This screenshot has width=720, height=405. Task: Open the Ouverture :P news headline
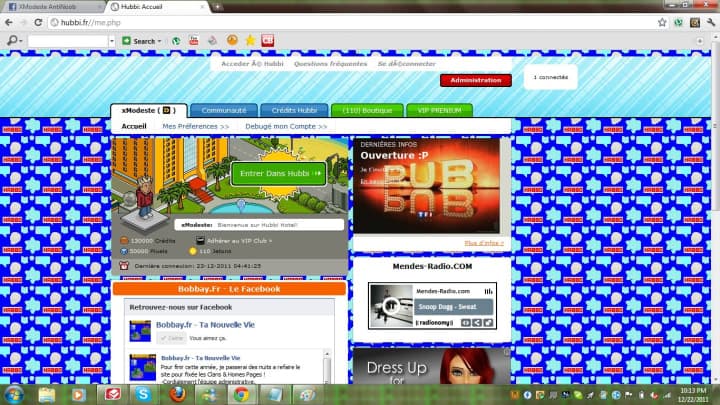click(x=394, y=155)
